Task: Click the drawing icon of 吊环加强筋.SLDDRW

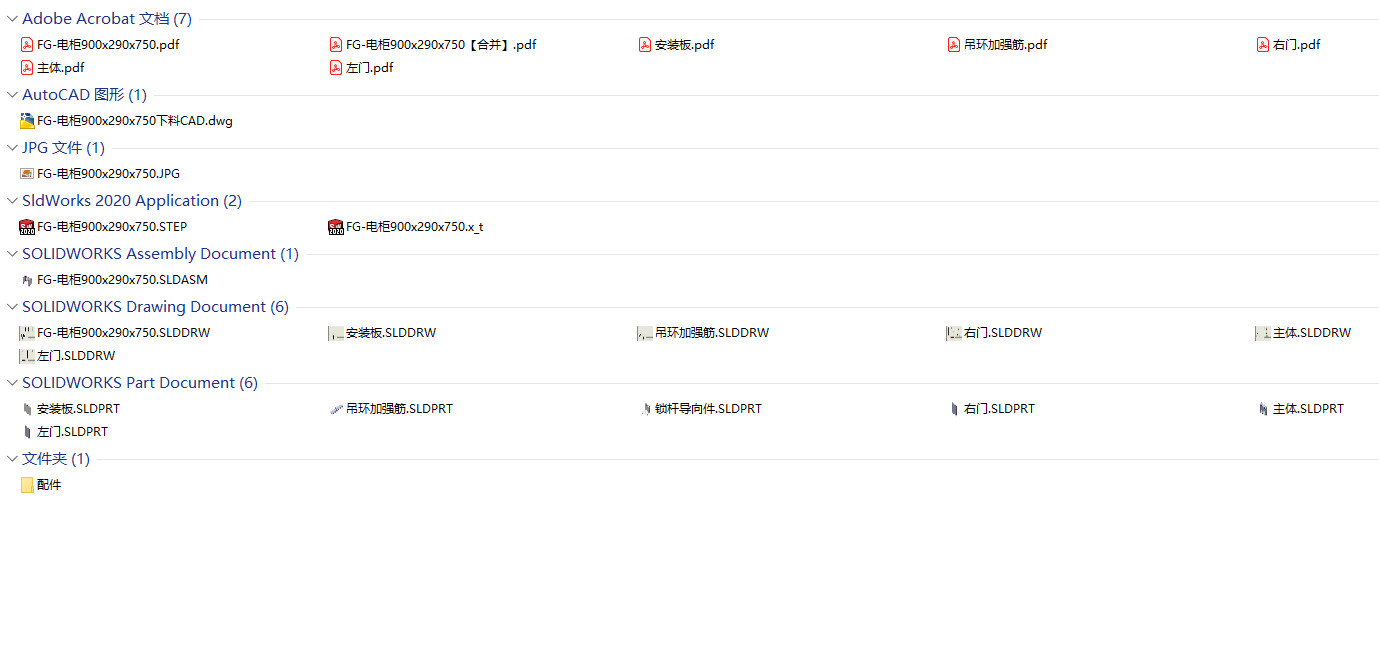Action: coord(645,333)
